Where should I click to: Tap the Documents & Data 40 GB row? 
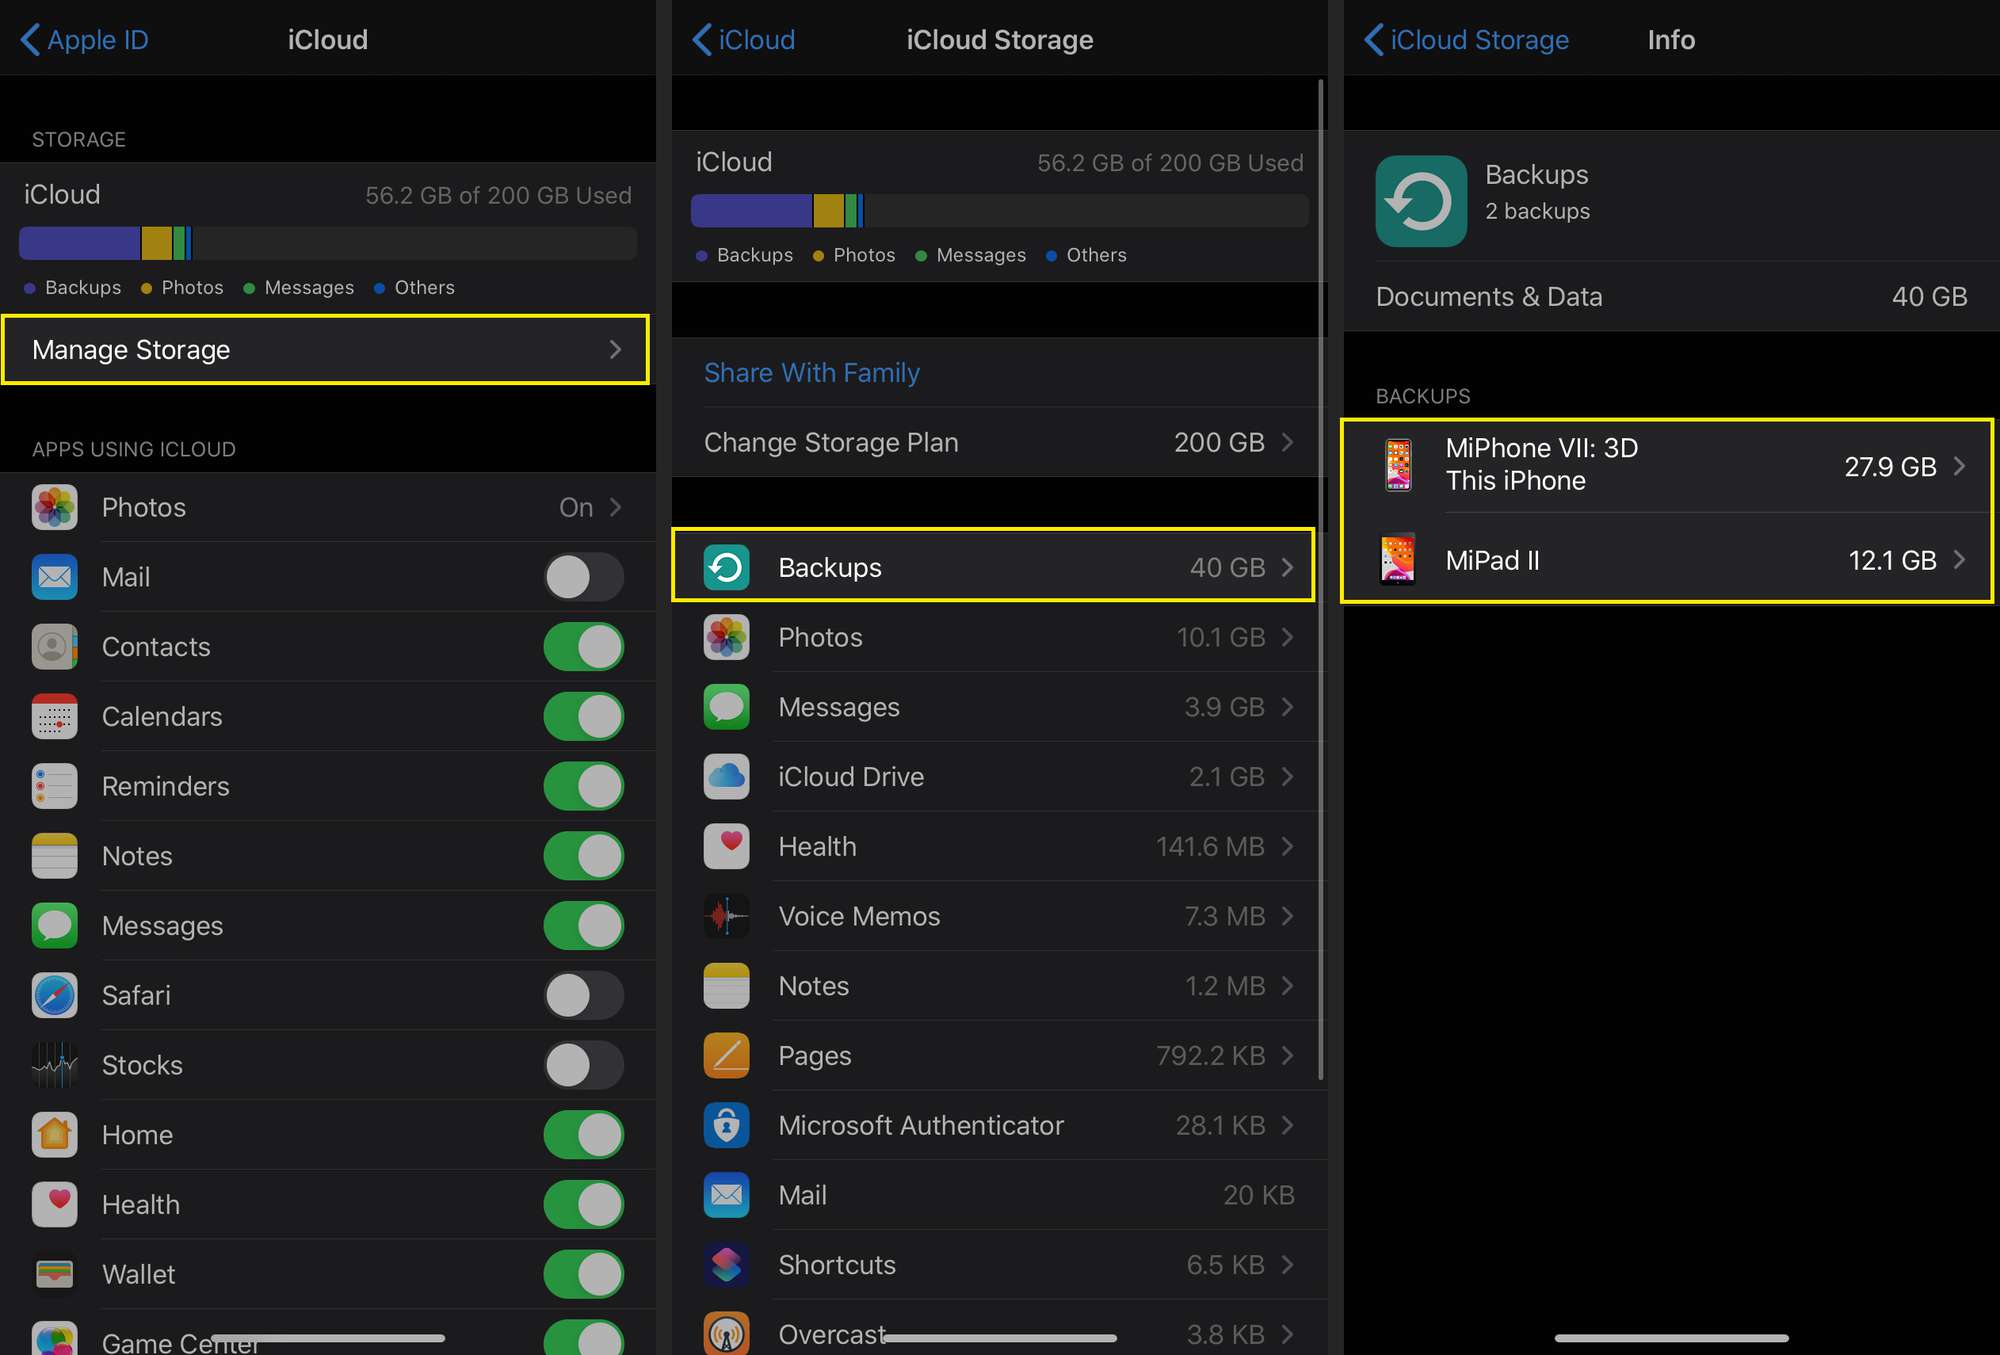(x=1672, y=297)
